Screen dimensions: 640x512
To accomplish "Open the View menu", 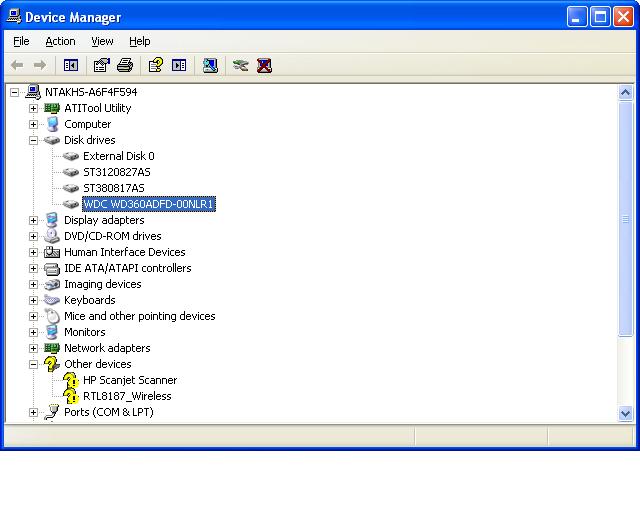I will [102, 41].
